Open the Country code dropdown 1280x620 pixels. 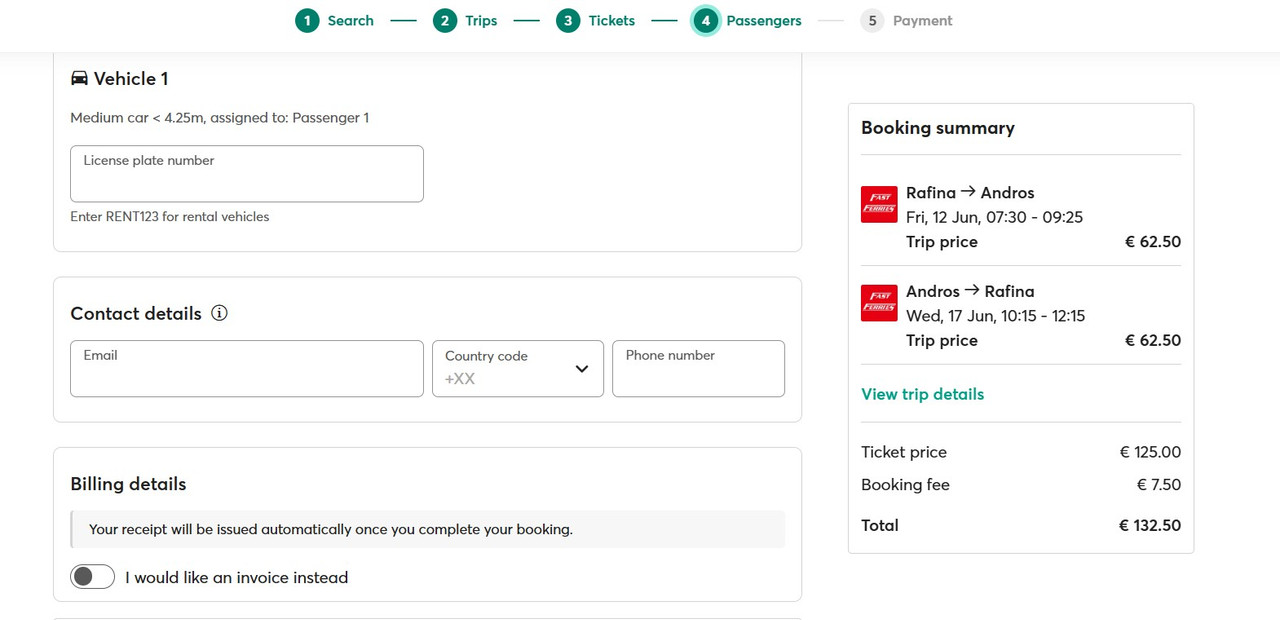518,368
